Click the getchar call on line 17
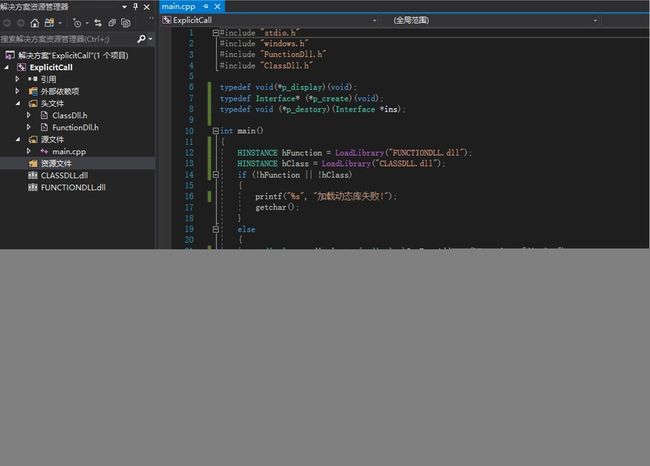Viewport: 650px width, 466px height. tap(271, 207)
